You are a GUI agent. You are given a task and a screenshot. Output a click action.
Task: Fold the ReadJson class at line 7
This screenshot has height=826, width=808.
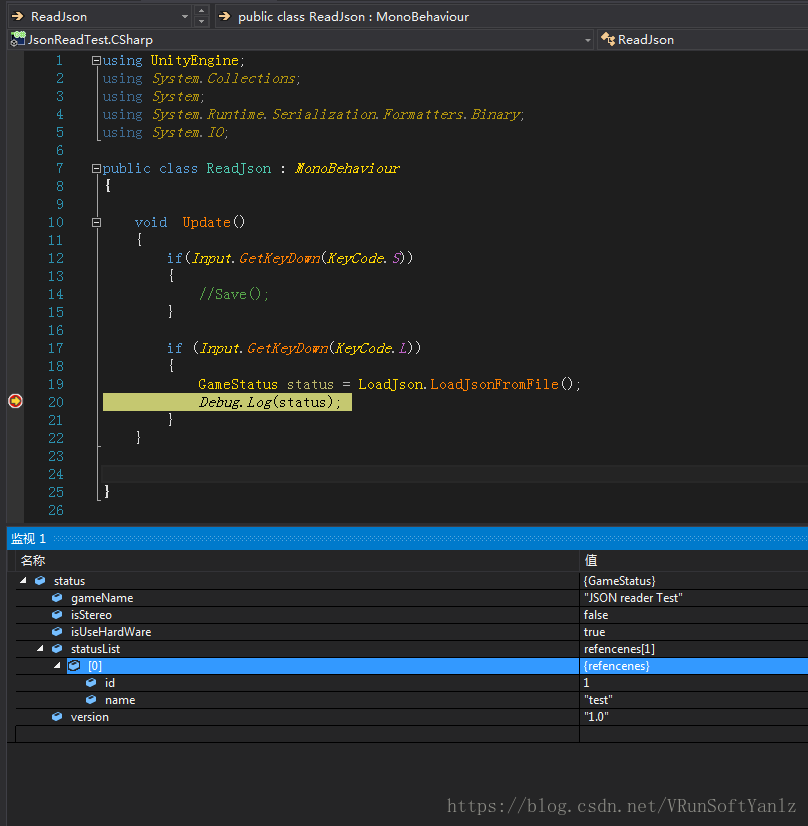96,169
